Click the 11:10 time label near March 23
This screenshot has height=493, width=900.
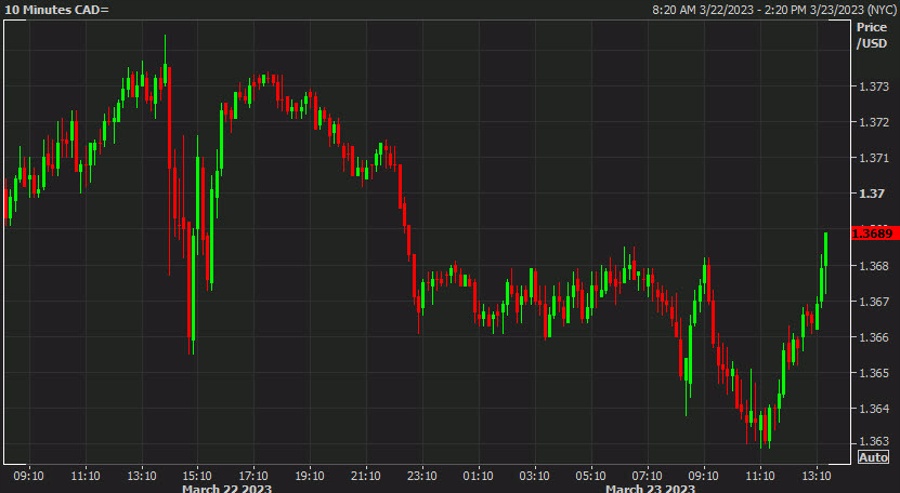(759, 476)
